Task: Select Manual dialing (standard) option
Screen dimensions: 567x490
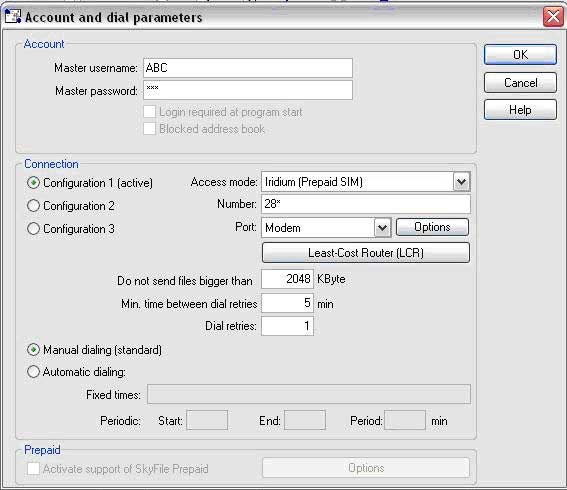Action: tap(33, 350)
